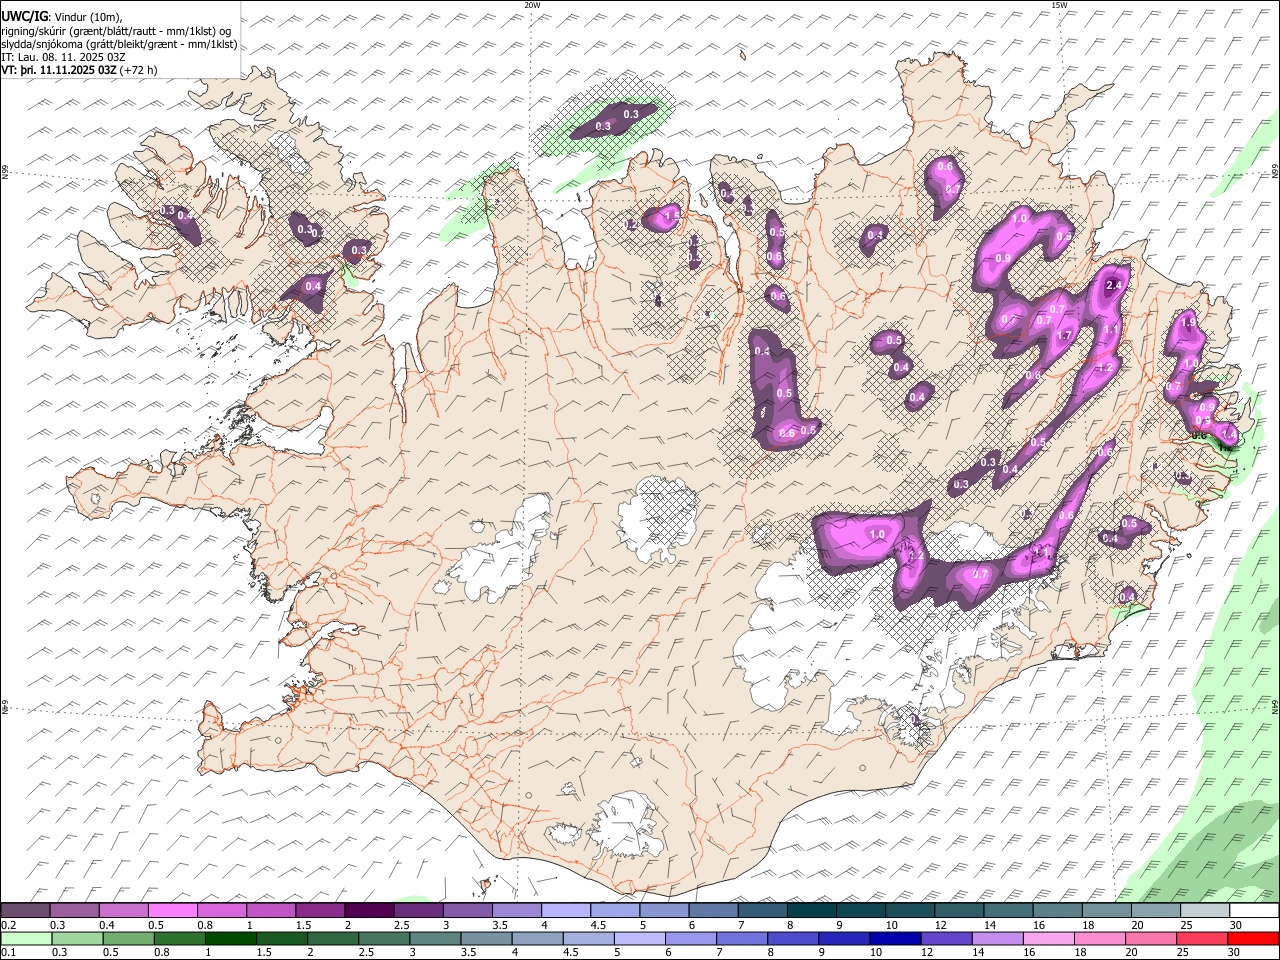1280x960 pixels.
Task: Click upper legend swatch between 1.5 and 2
Action: [x=320, y=911]
